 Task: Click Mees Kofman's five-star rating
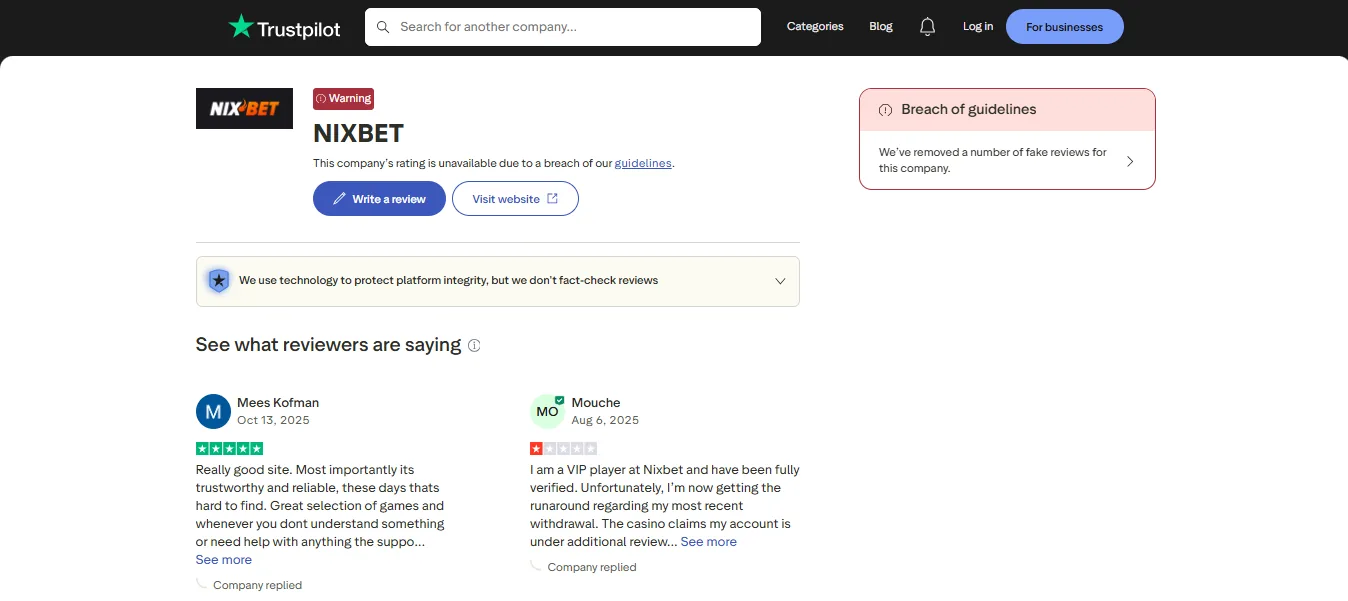click(x=229, y=449)
